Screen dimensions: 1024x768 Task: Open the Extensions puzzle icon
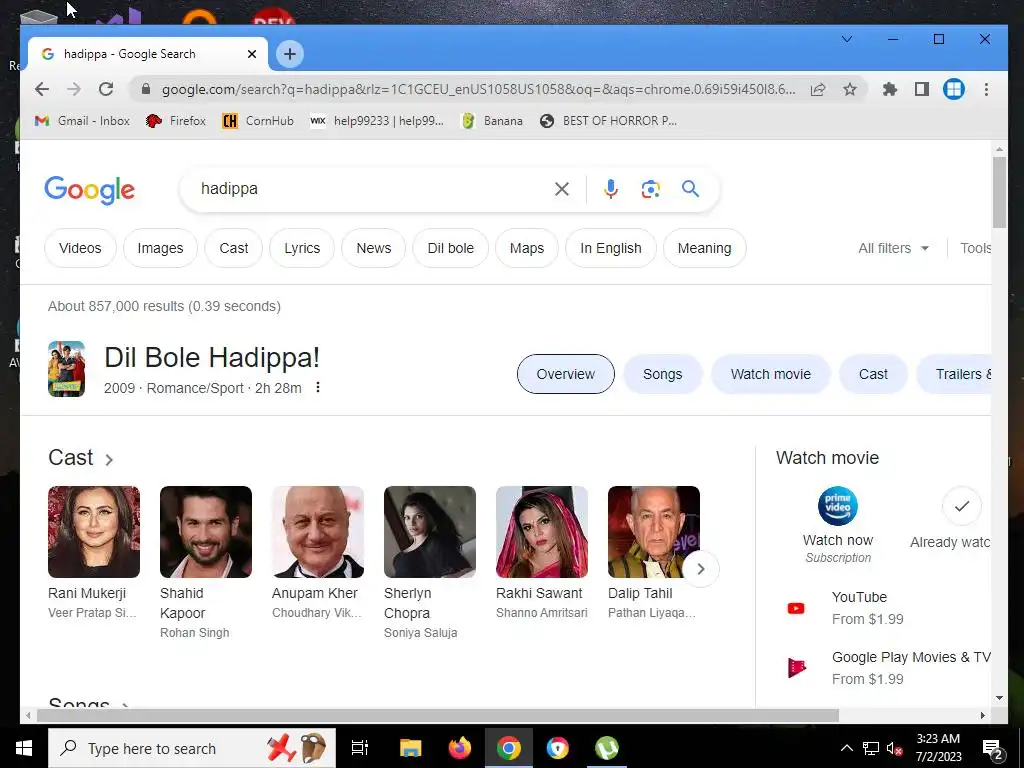tap(889, 89)
